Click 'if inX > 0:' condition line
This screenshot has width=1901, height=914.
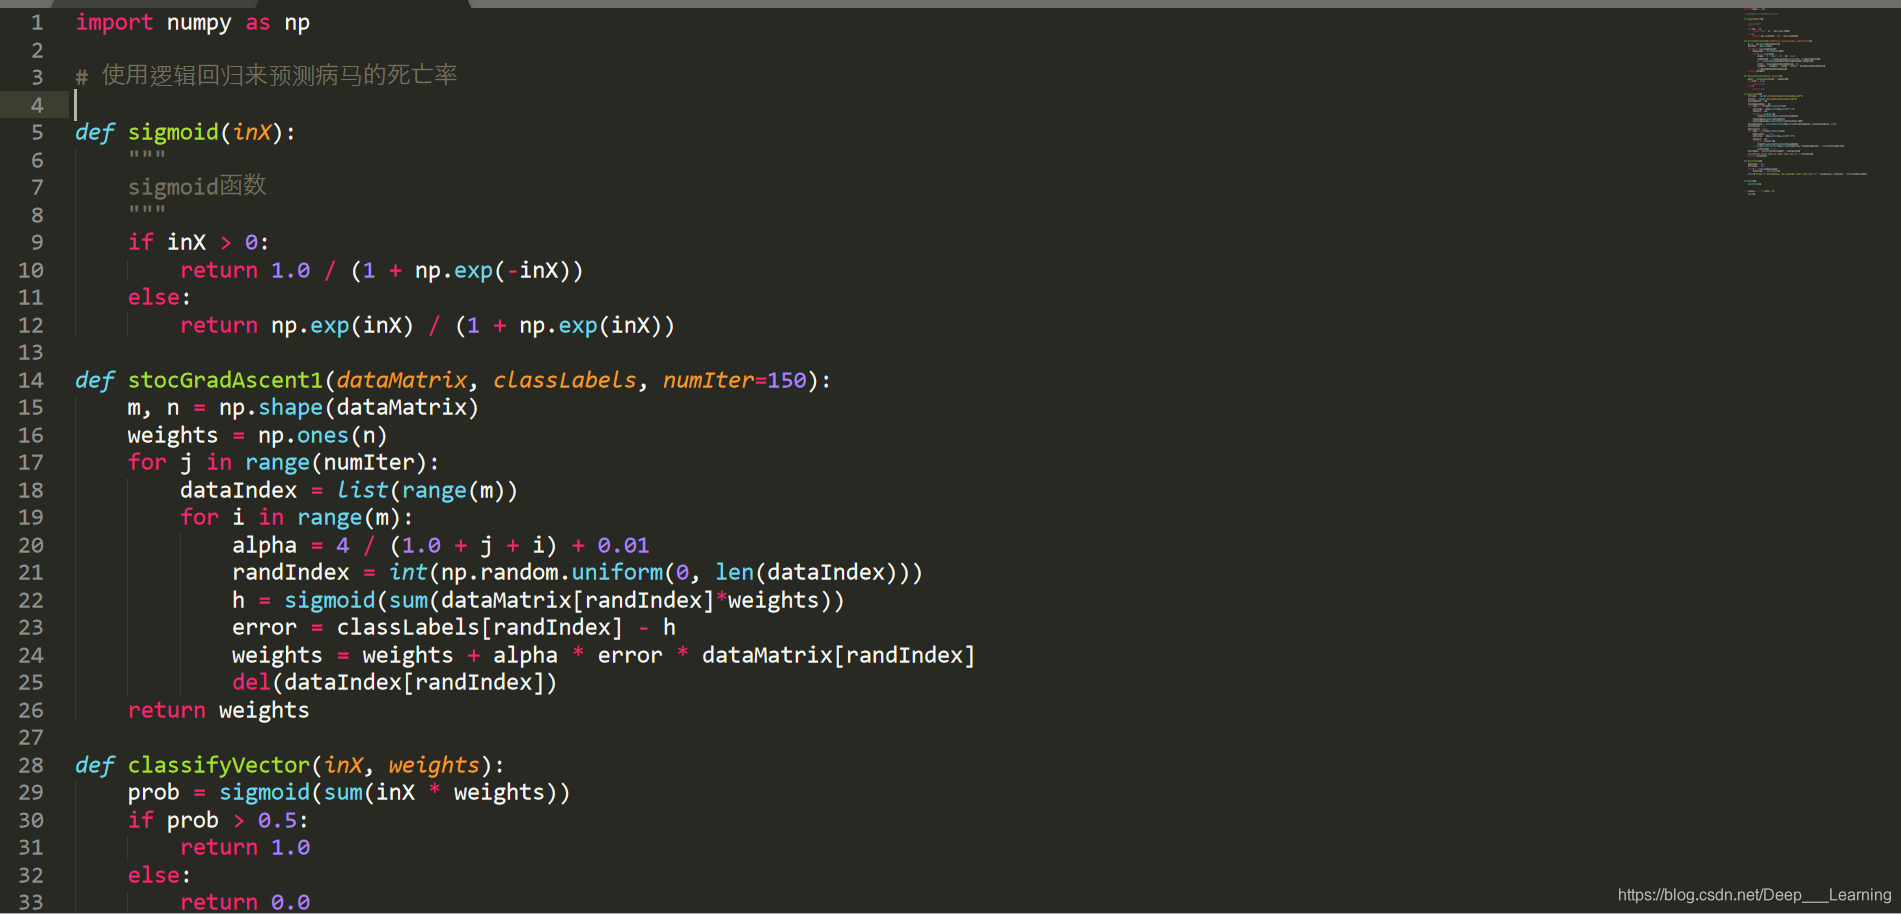198,242
